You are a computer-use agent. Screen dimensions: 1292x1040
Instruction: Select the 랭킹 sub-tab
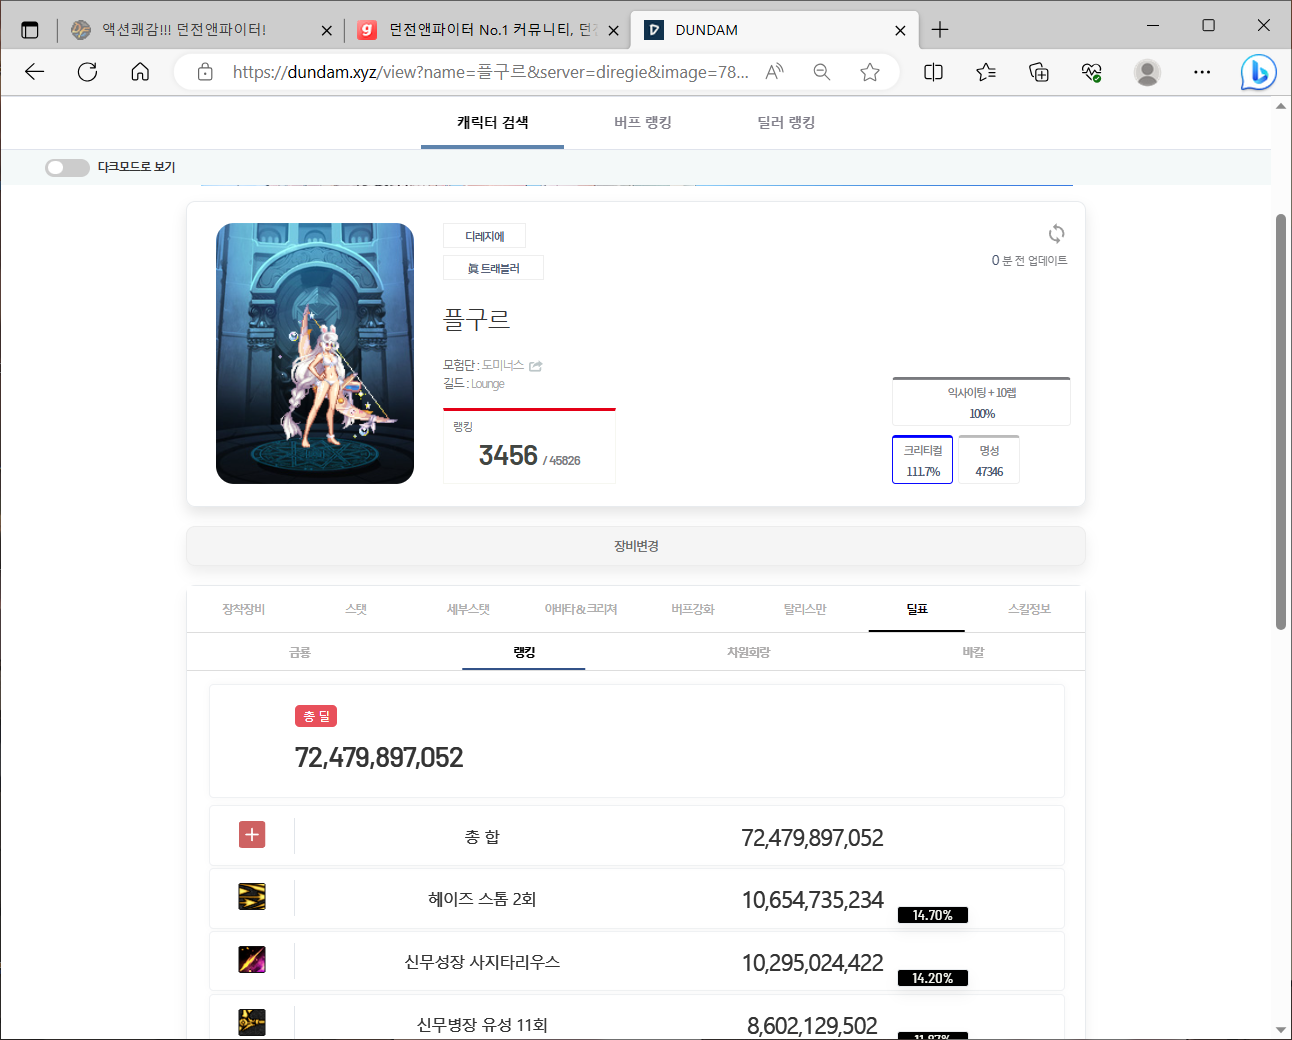pos(524,652)
